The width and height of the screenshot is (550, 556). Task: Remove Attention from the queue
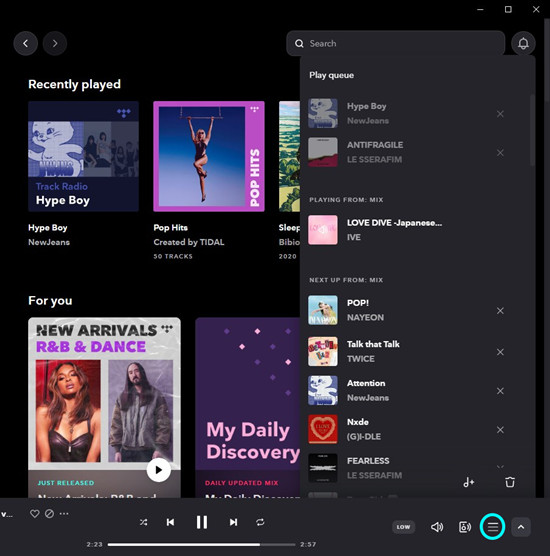[x=500, y=391]
